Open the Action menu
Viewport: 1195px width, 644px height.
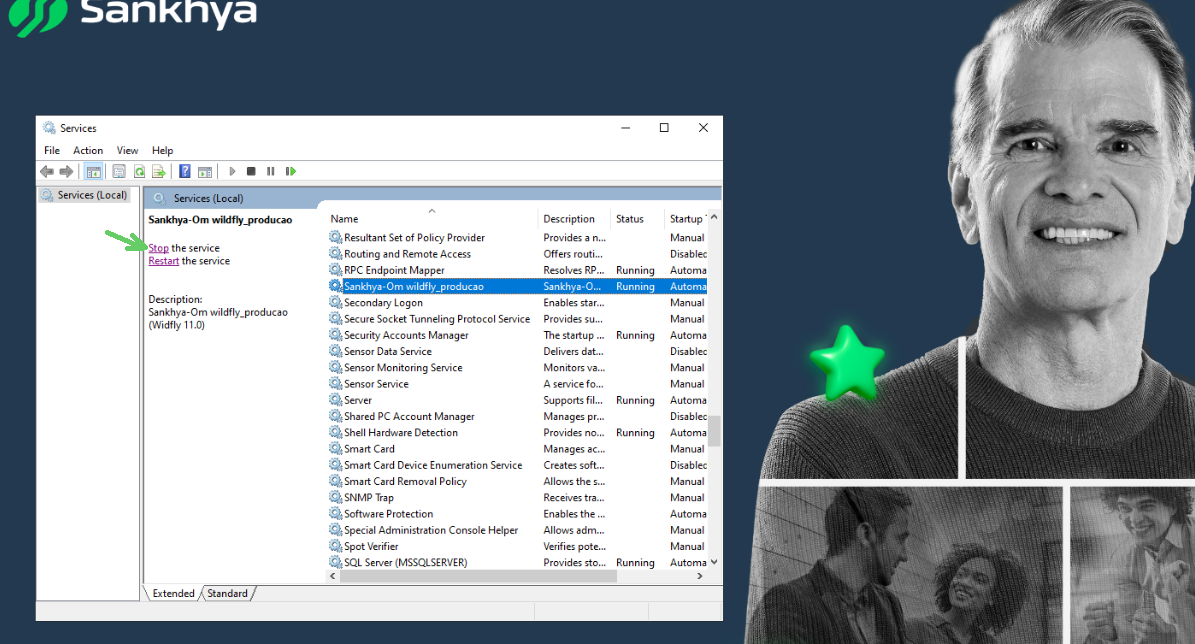click(88, 150)
